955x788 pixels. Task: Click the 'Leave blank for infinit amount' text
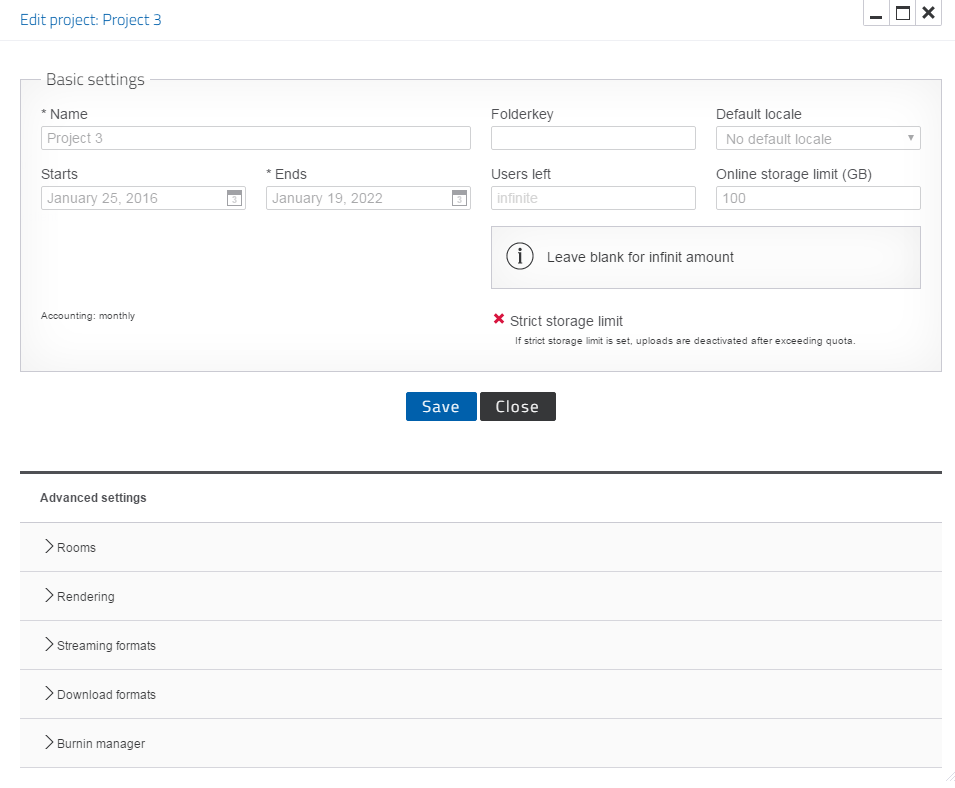[x=640, y=257]
